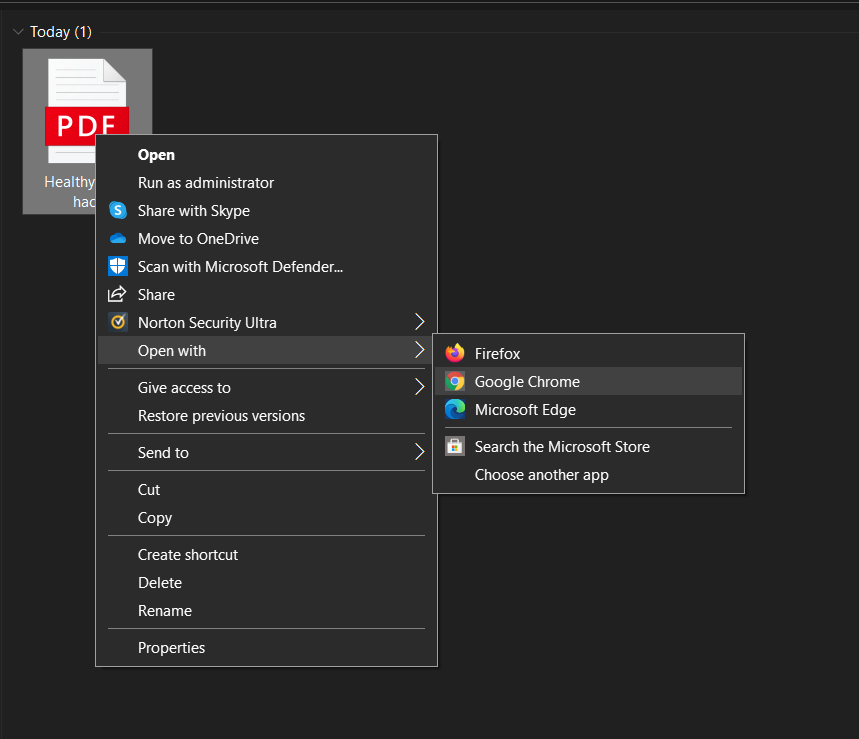Click the Today (1) group label
Screen dimensions: 859x739
[61, 32]
